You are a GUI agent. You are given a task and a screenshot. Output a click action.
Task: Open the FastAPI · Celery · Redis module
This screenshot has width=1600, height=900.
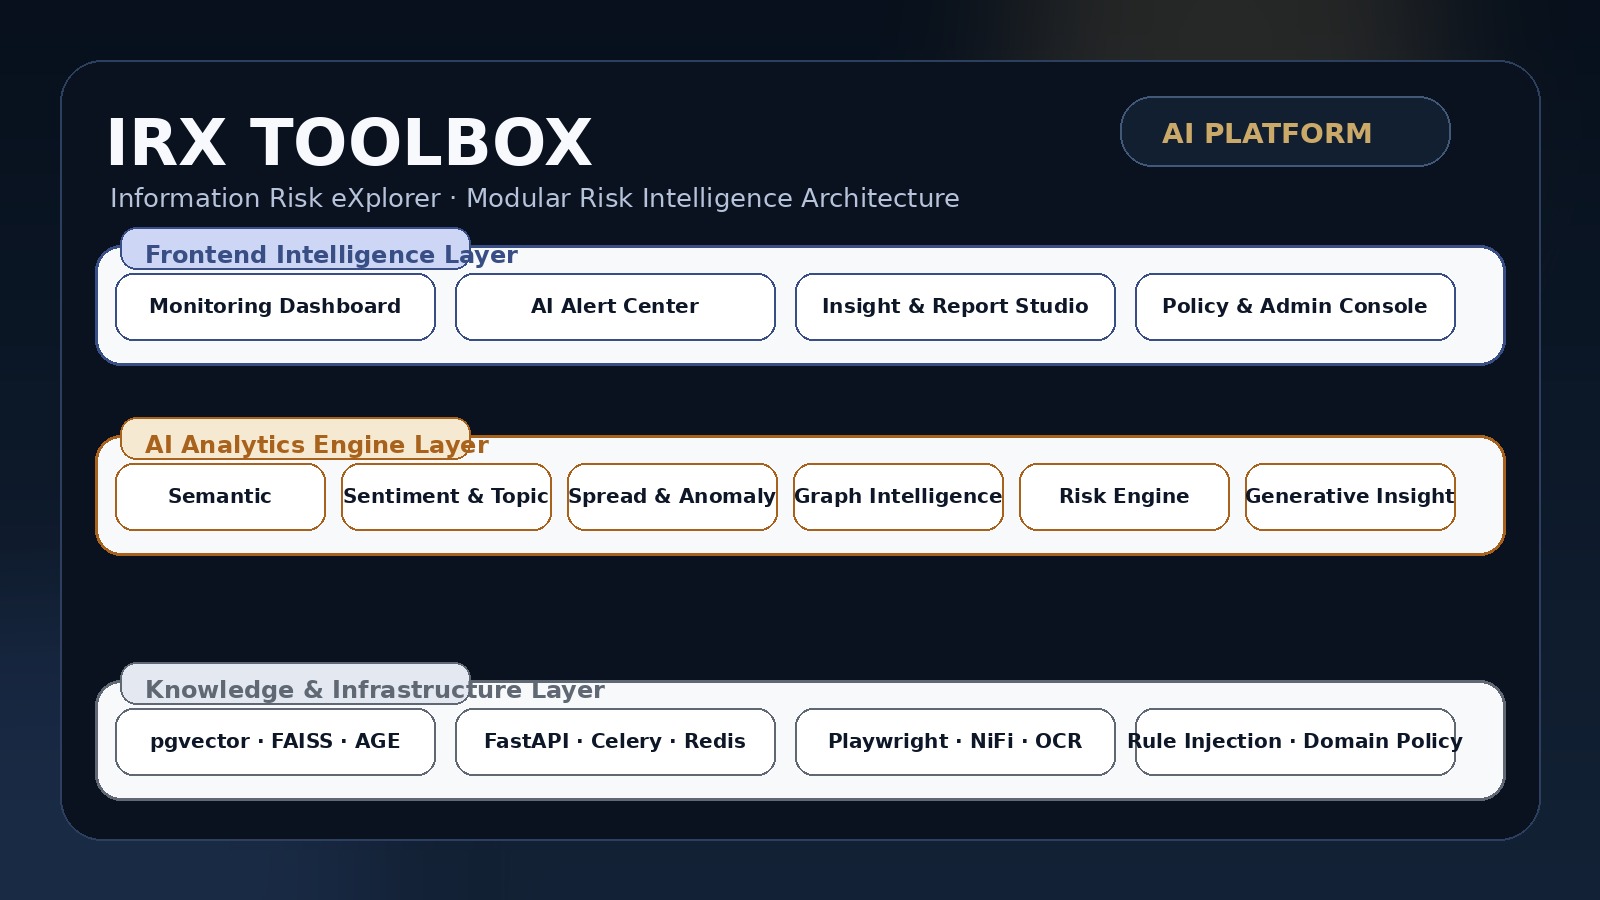click(615, 741)
